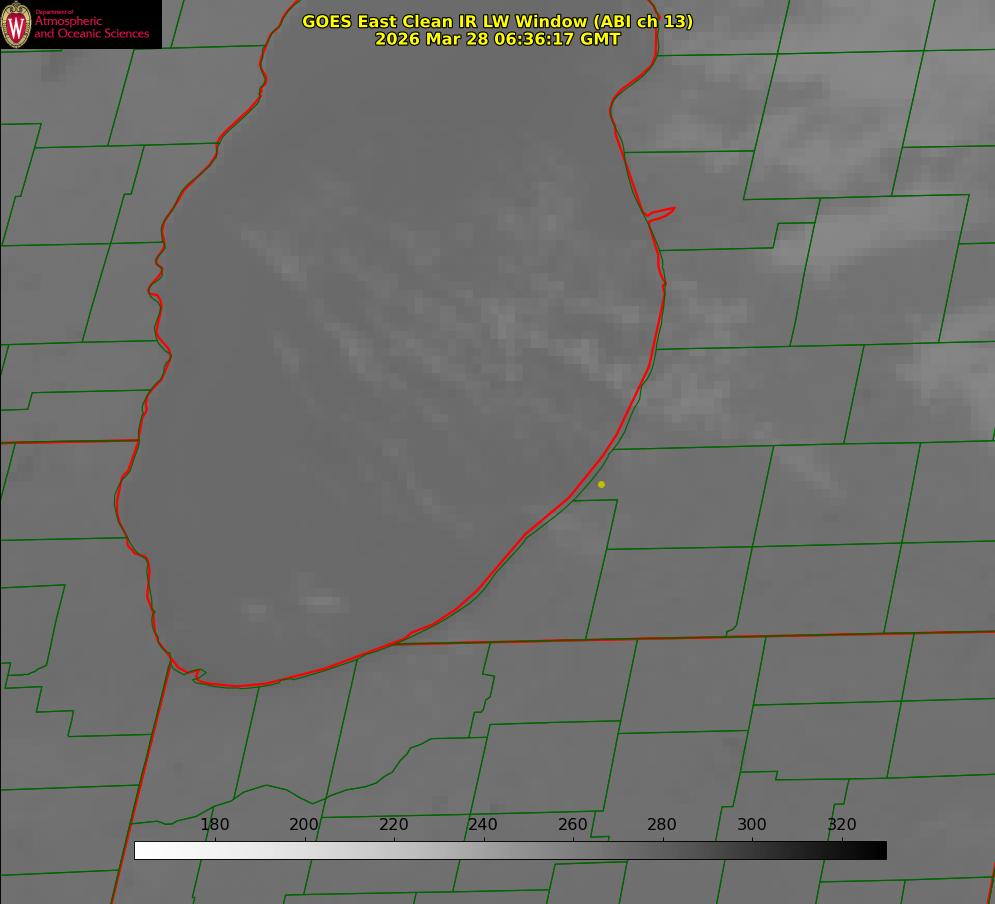Click the '260' colorbar label

point(572,824)
